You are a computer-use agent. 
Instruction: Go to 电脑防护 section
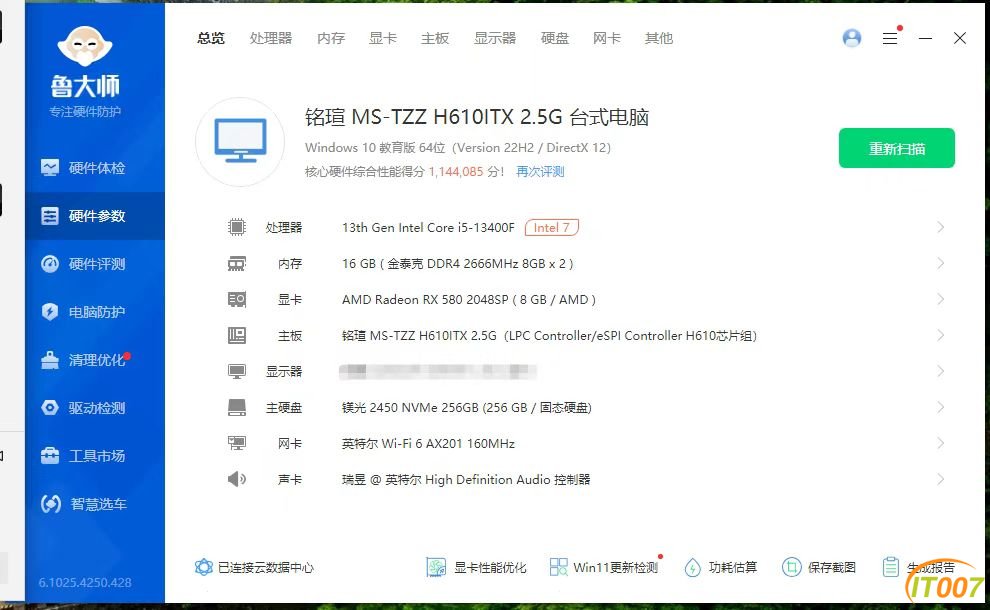coord(95,312)
